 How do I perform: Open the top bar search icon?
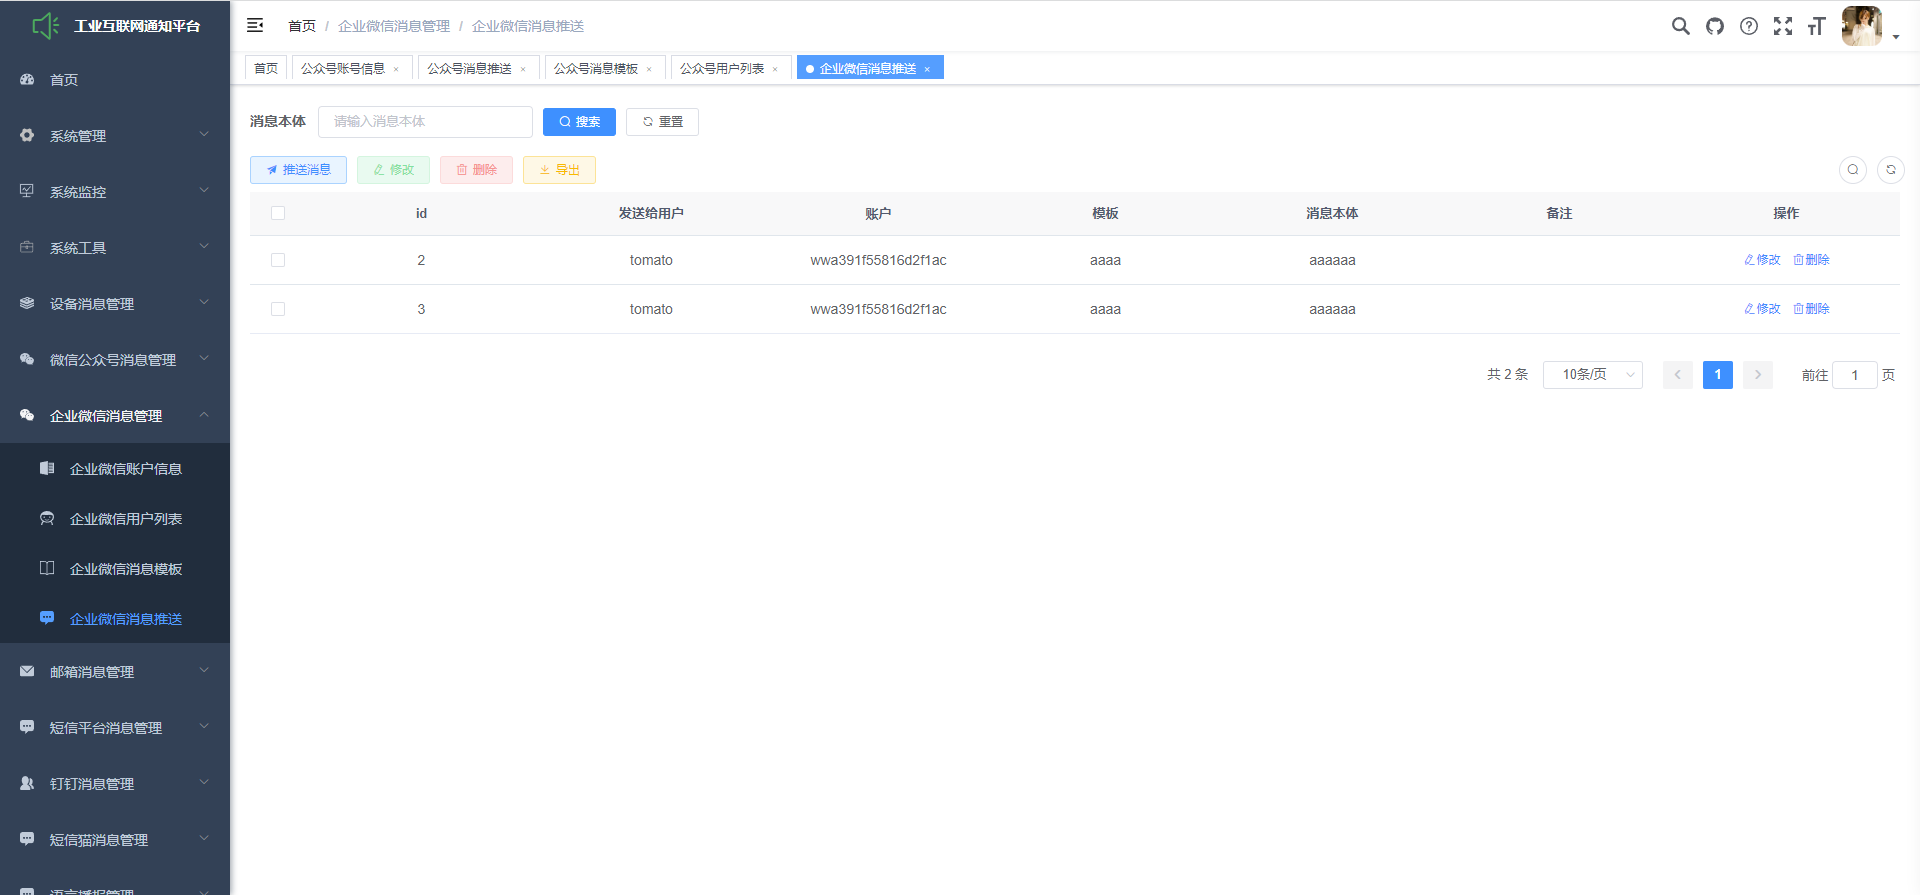click(1681, 26)
